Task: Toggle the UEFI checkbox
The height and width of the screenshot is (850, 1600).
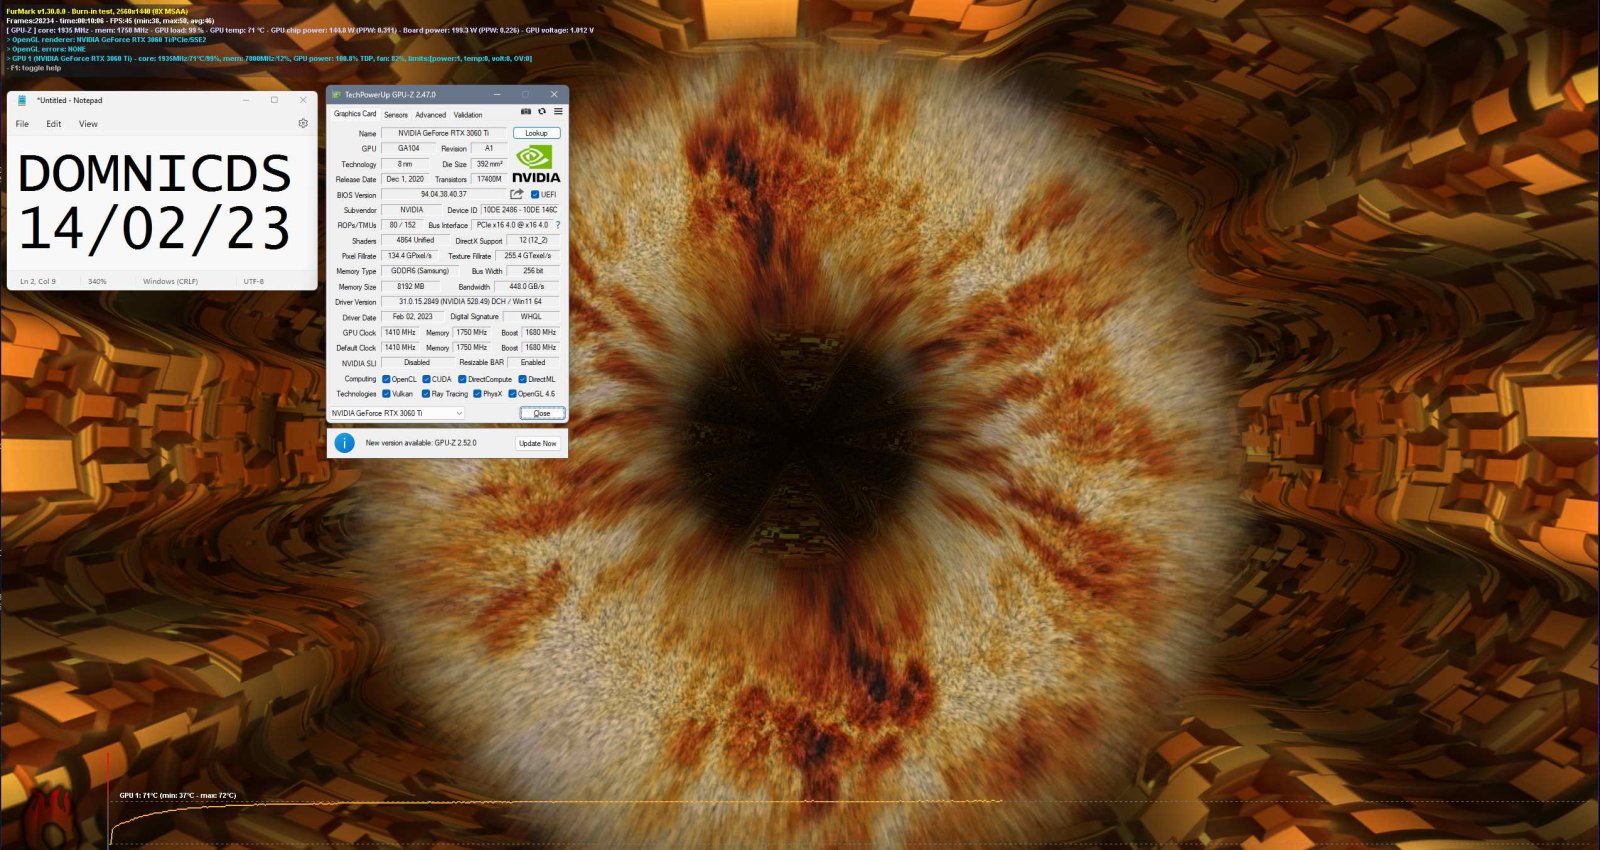Action: pyautogui.click(x=535, y=195)
